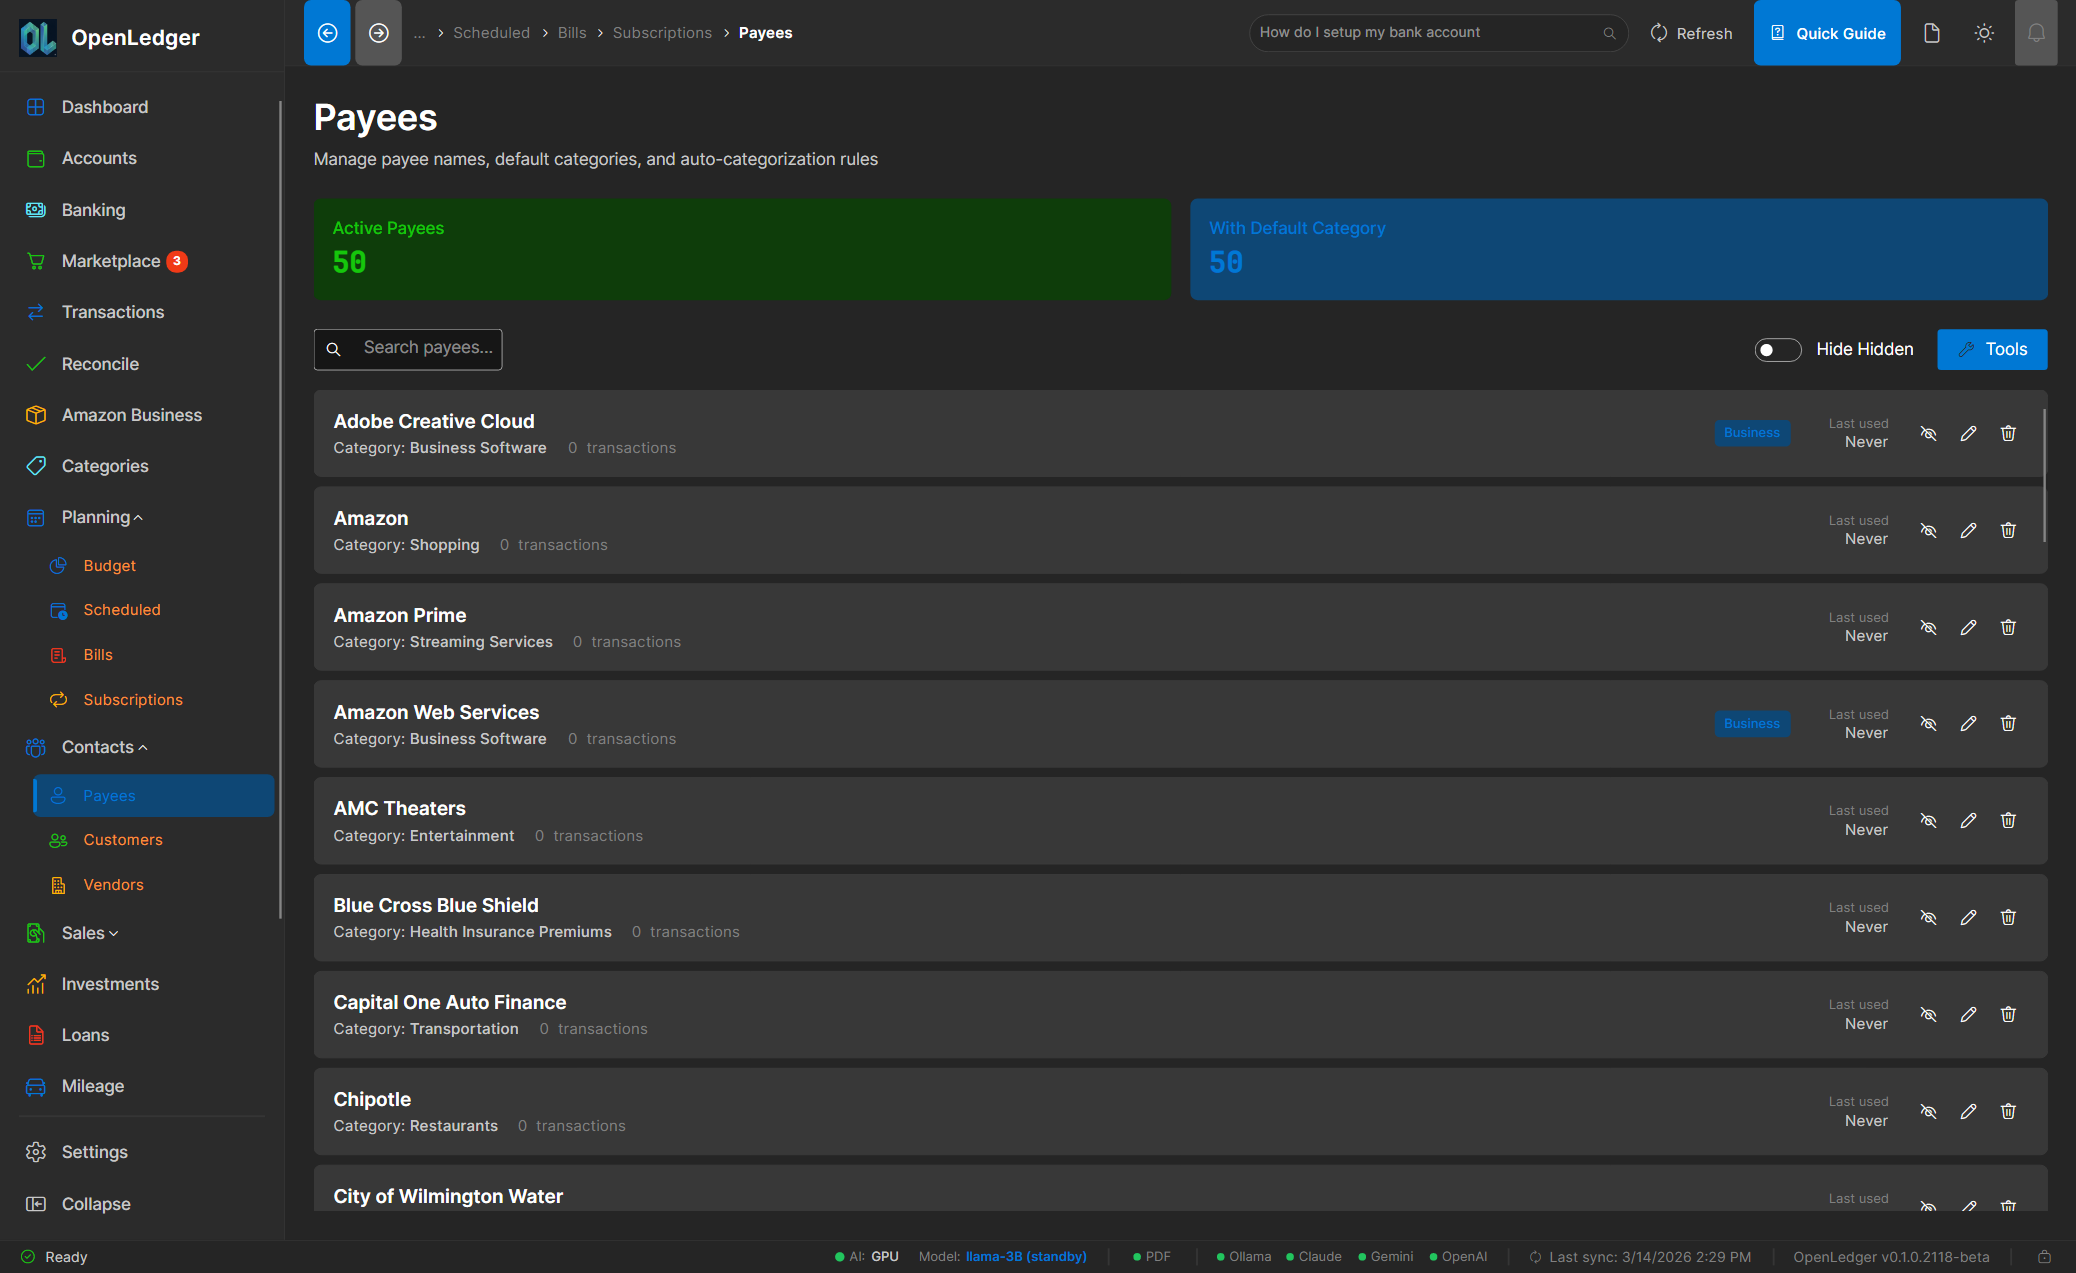Hide the AMC Theaters payee

tap(1928, 820)
